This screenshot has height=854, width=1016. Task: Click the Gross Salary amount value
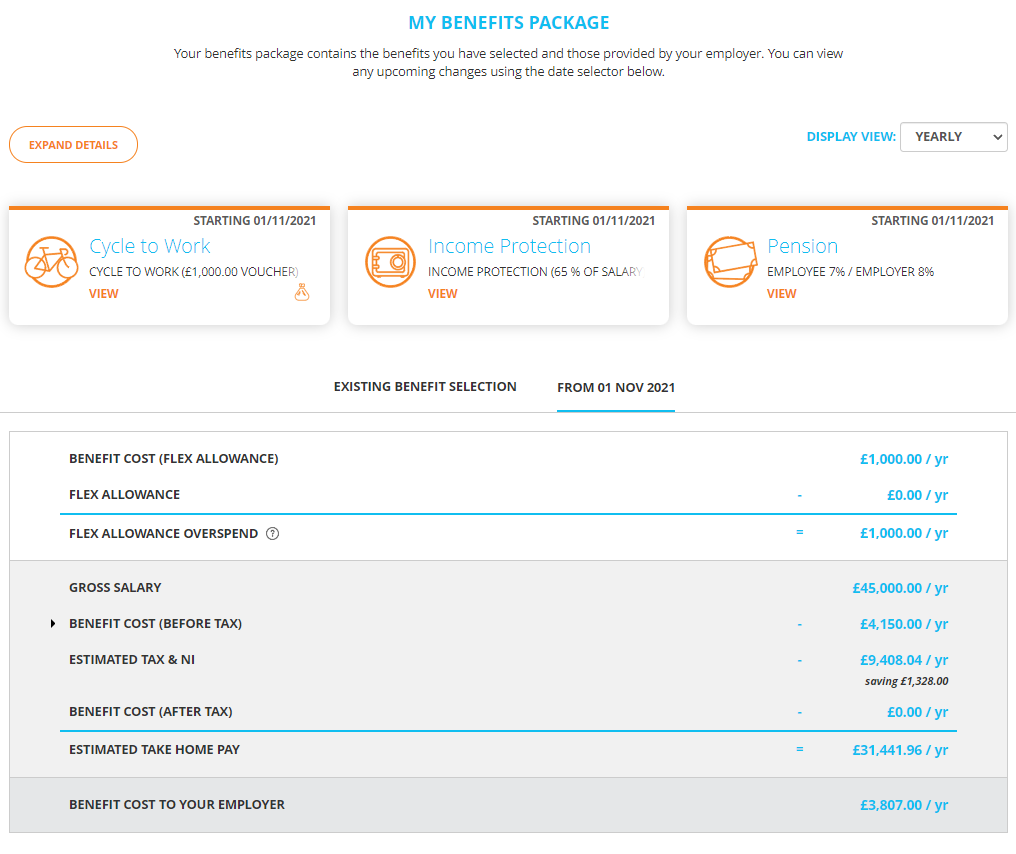pos(900,588)
